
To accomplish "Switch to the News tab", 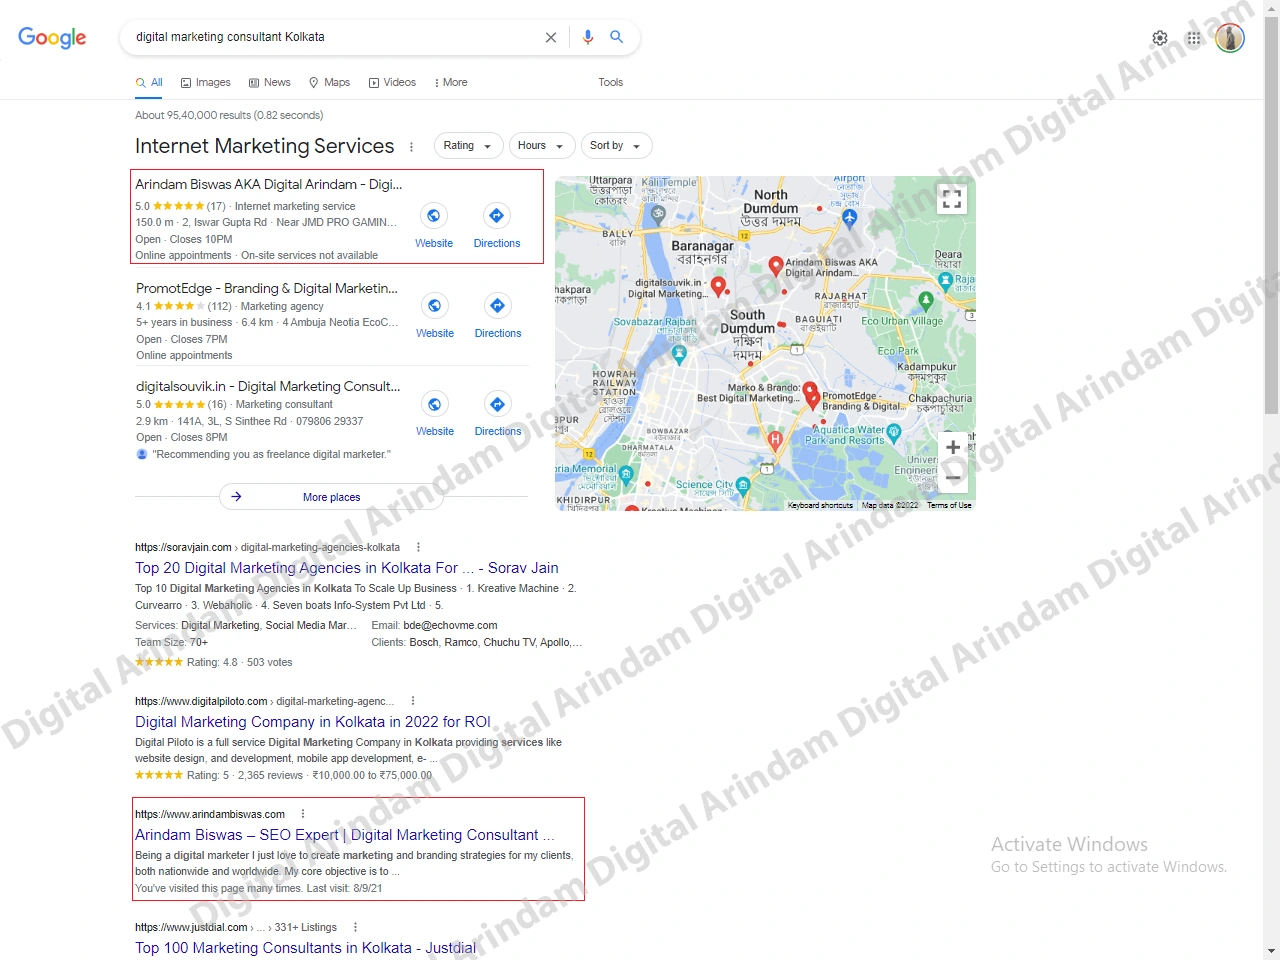I will pos(270,82).
